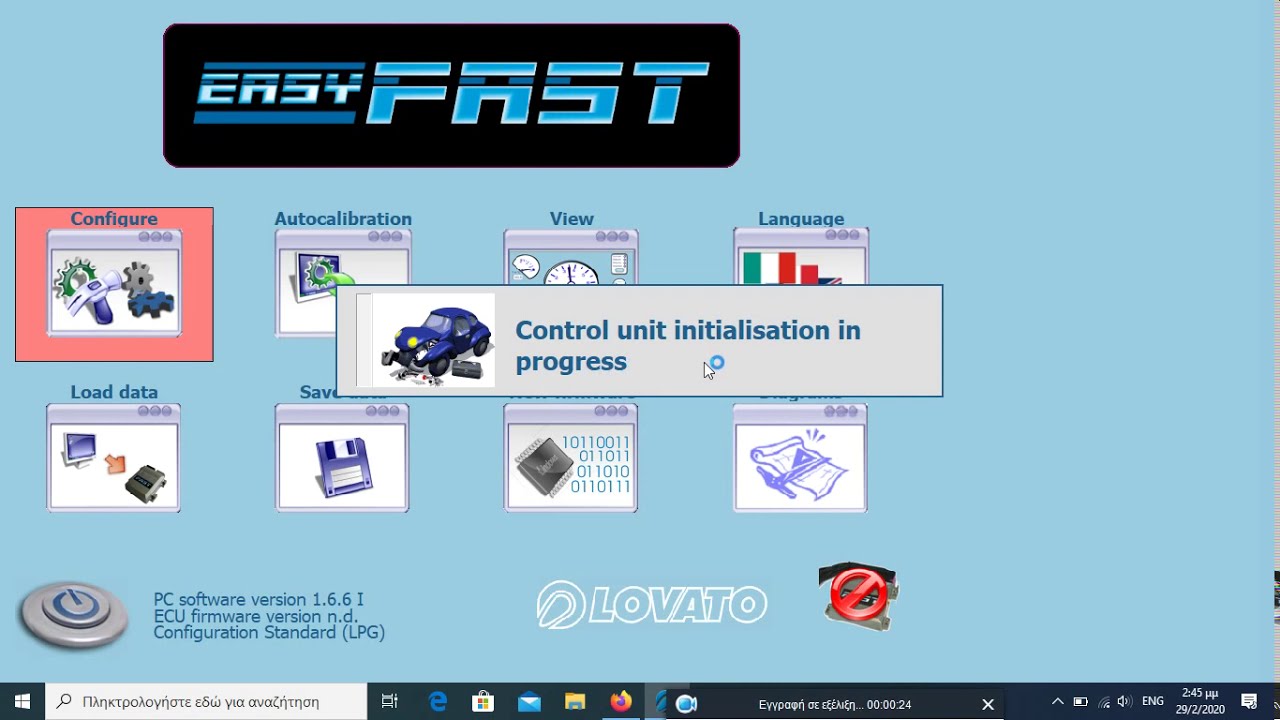Open File Explorer from the taskbar
This screenshot has height=720, width=1280.
tap(575, 702)
